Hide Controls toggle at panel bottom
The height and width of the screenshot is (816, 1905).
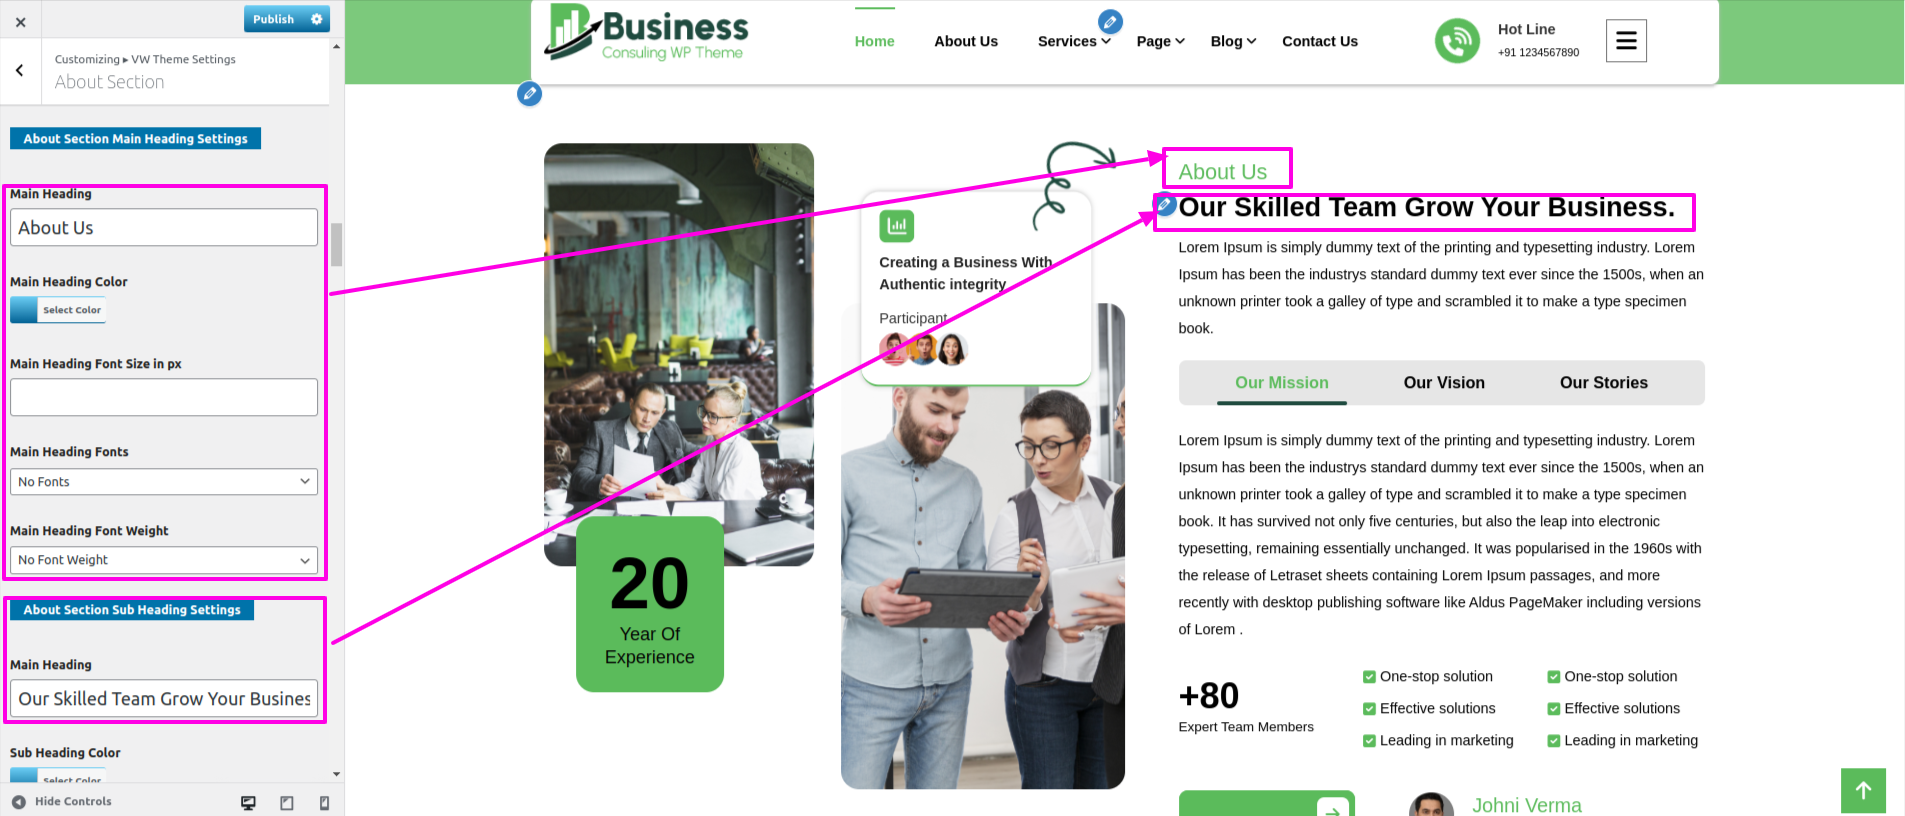(x=62, y=801)
